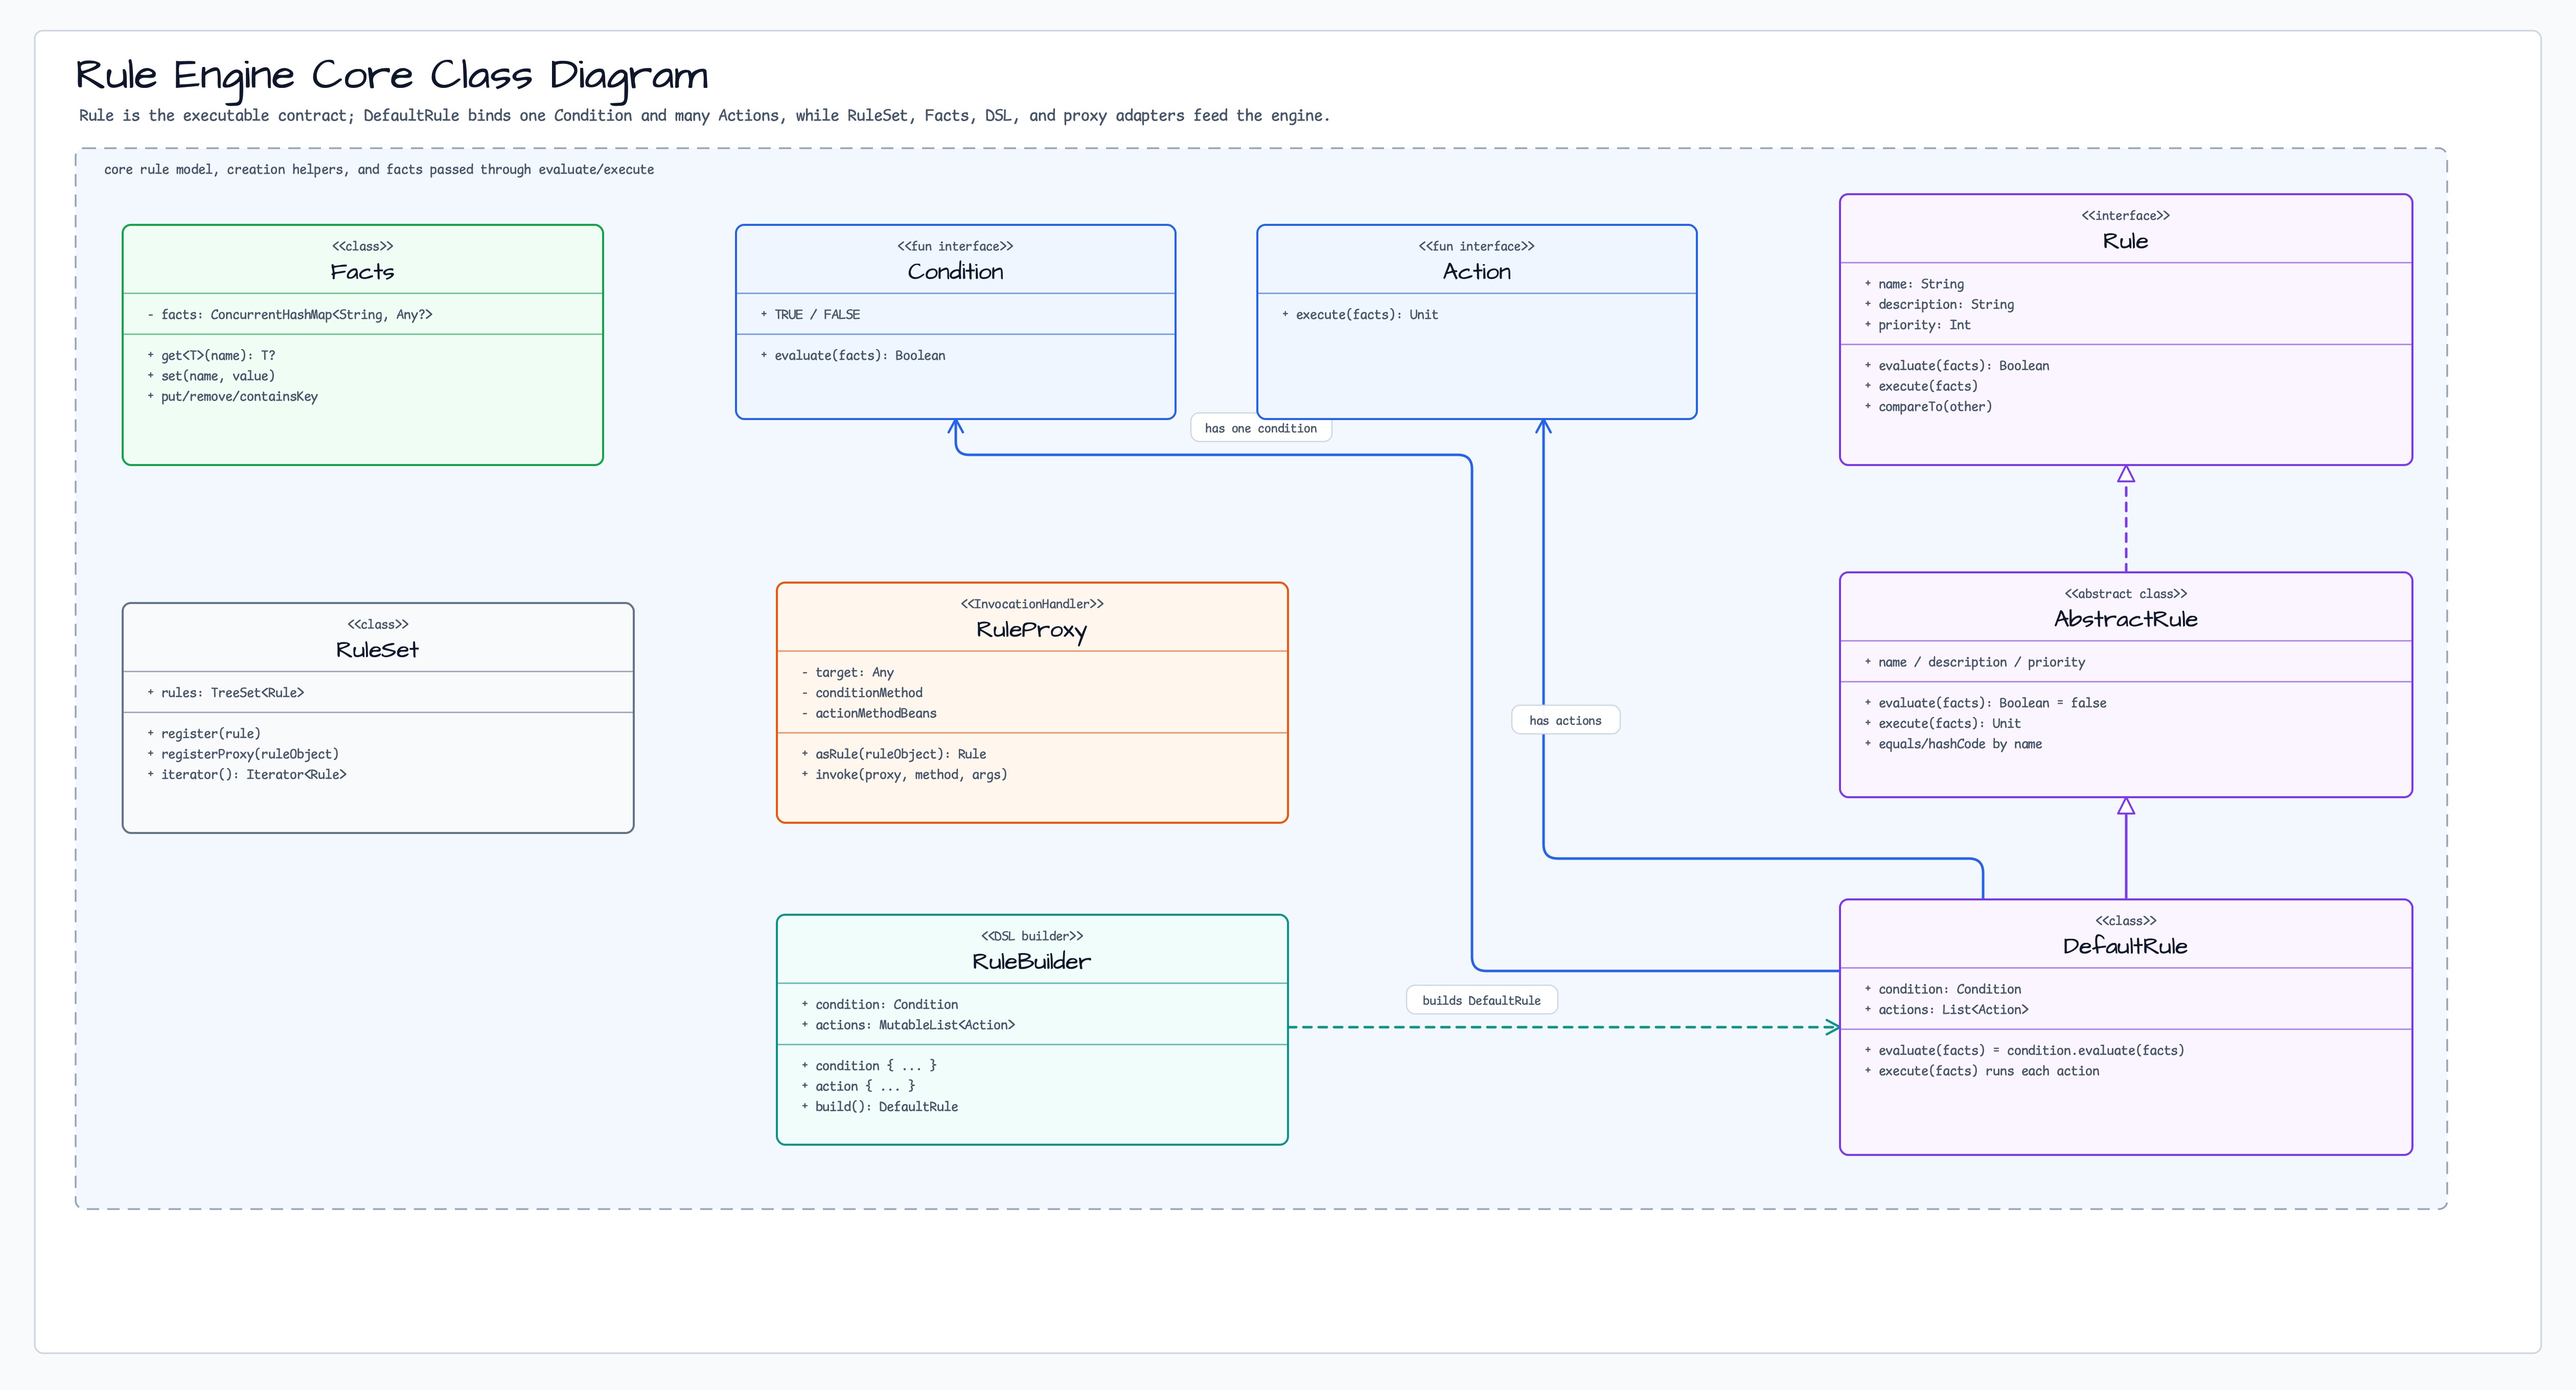2576x1390 pixels.
Task: Select the diagram title 'Rule Engine Core Class Diagram'
Action: click(392, 77)
